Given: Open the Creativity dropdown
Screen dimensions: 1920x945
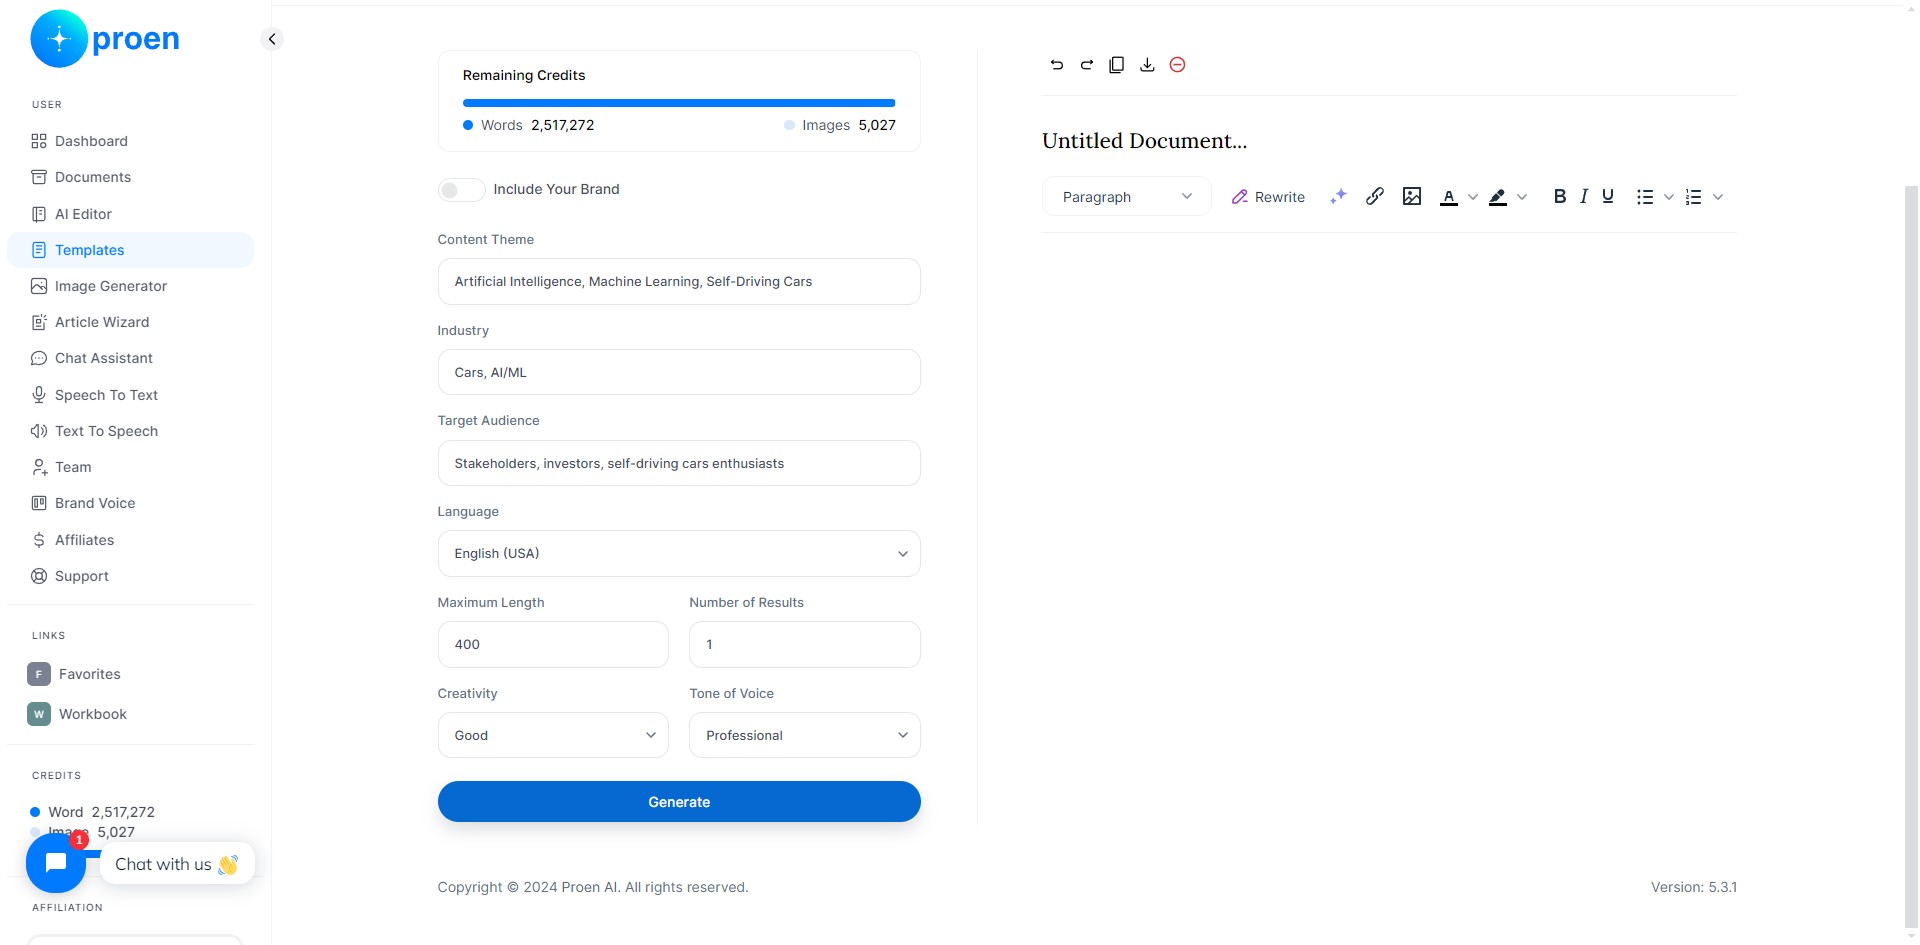Looking at the screenshot, I should pyautogui.click(x=553, y=735).
